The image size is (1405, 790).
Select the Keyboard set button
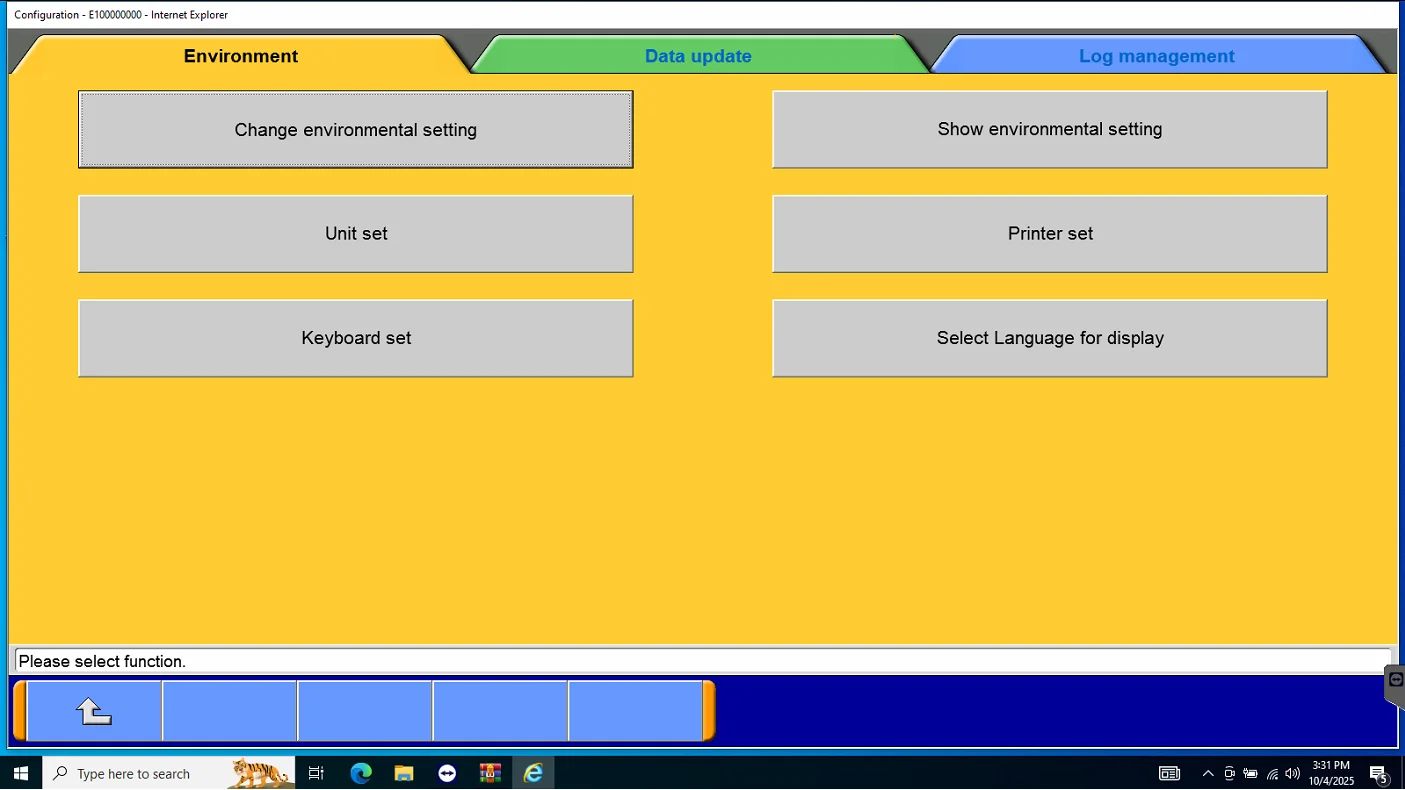[x=356, y=338]
